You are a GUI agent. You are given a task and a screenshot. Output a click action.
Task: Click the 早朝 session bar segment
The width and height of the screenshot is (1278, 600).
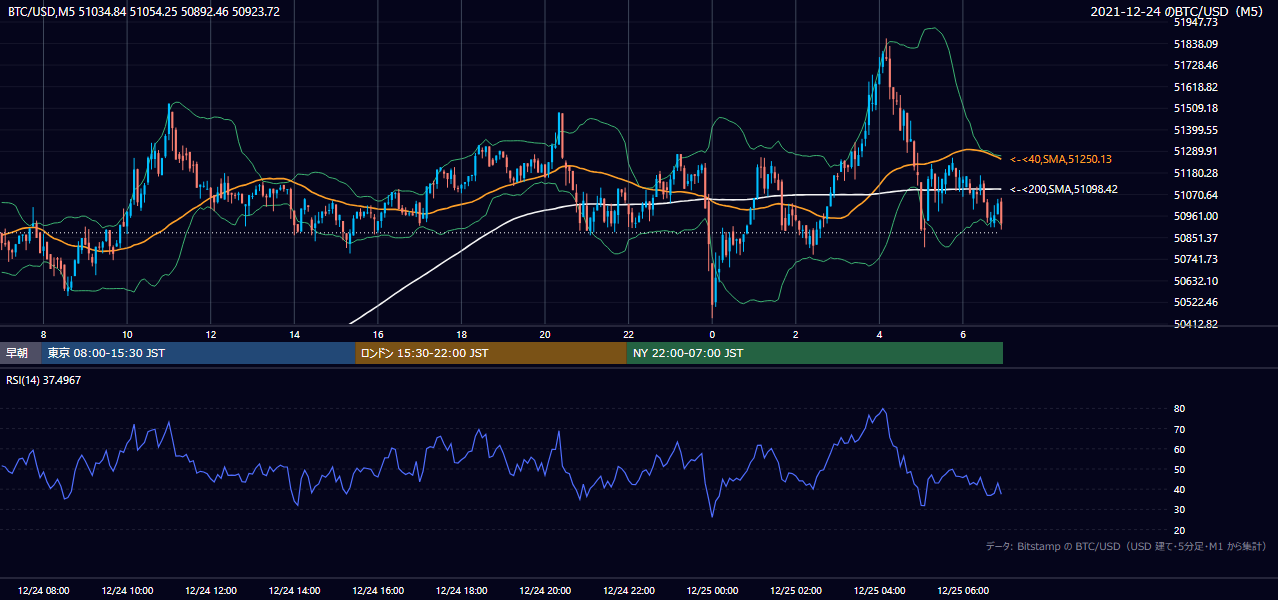coord(20,353)
